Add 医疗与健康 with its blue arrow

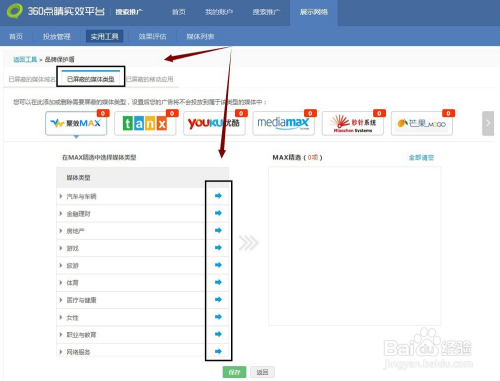point(218,300)
